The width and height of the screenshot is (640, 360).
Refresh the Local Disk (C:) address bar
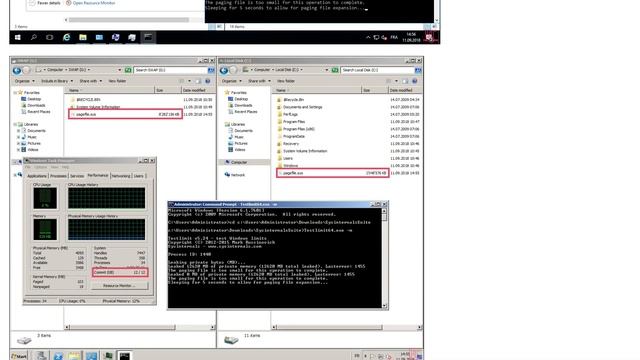pyautogui.click(x=335, y=70)
